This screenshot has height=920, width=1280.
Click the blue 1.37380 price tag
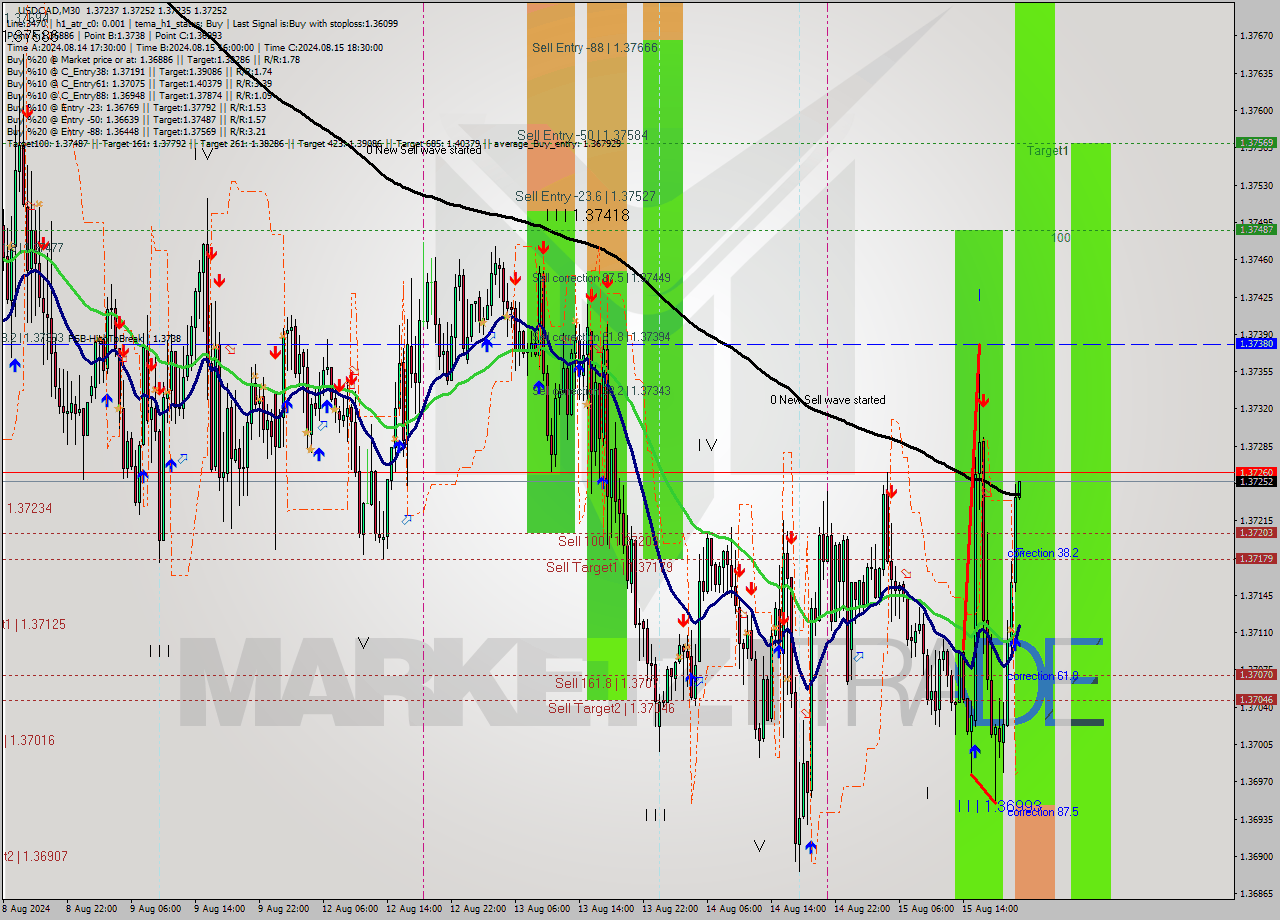coord(1256,344)
